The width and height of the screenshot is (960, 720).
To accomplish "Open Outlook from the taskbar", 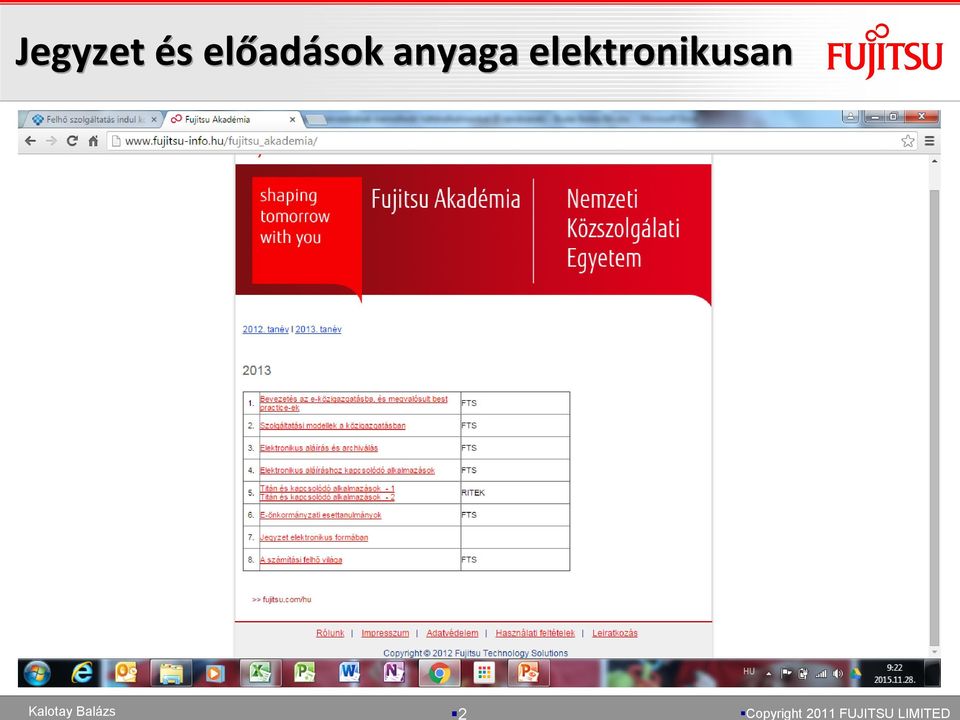I will point(126,673).
